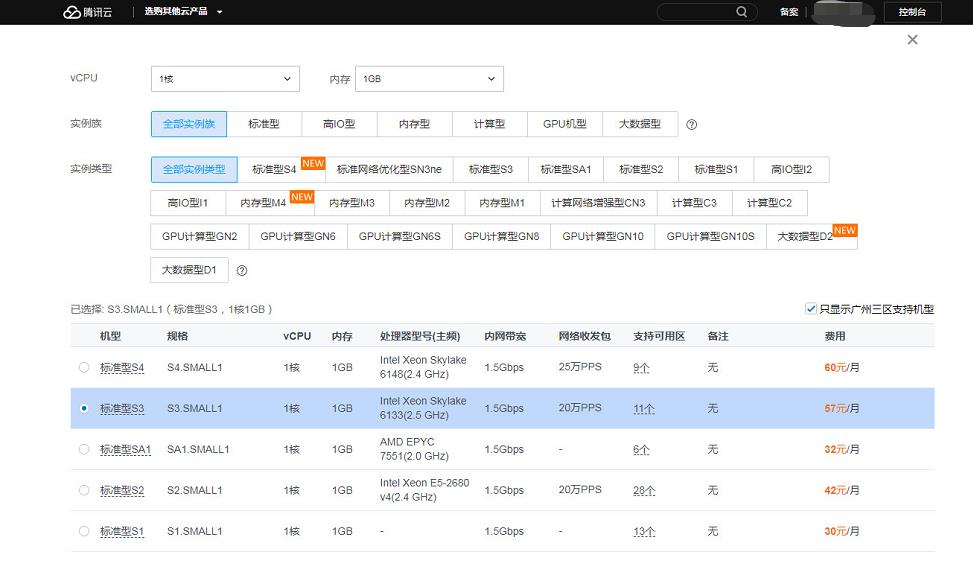
Task: Click the top search input field
Action: 696,12
